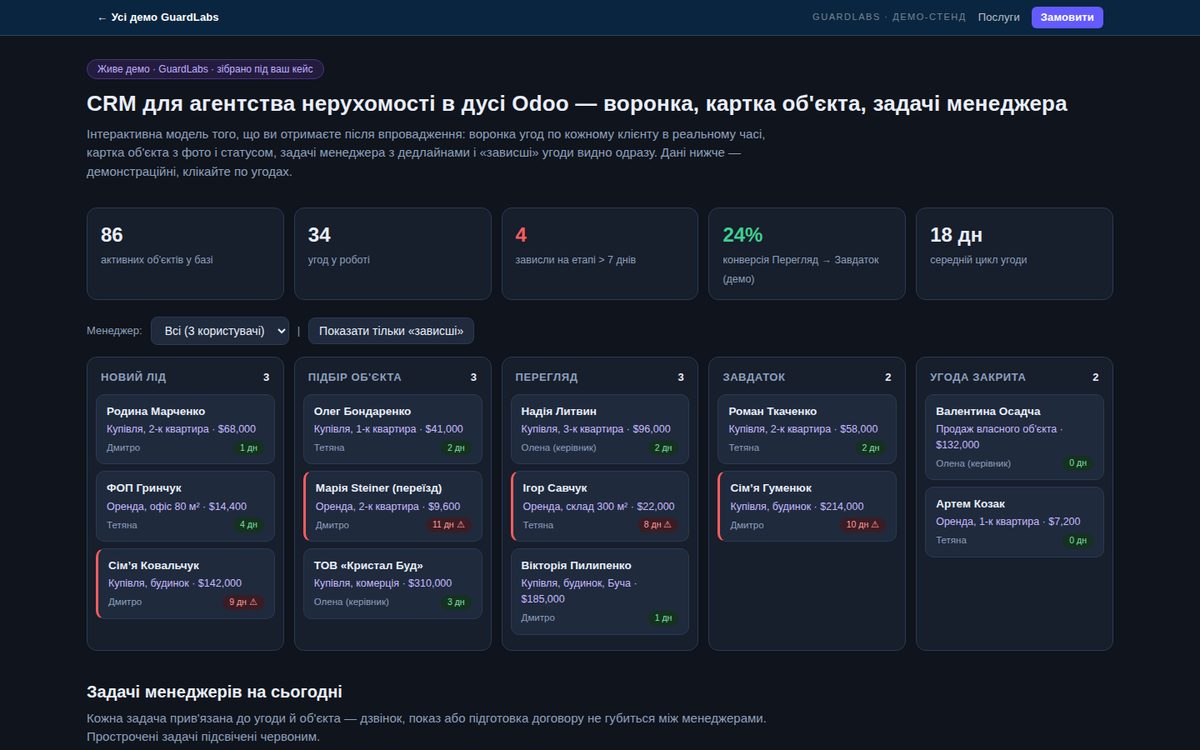
Task: Open the Олег Бондаренко deal card
Action: [392, 429]
